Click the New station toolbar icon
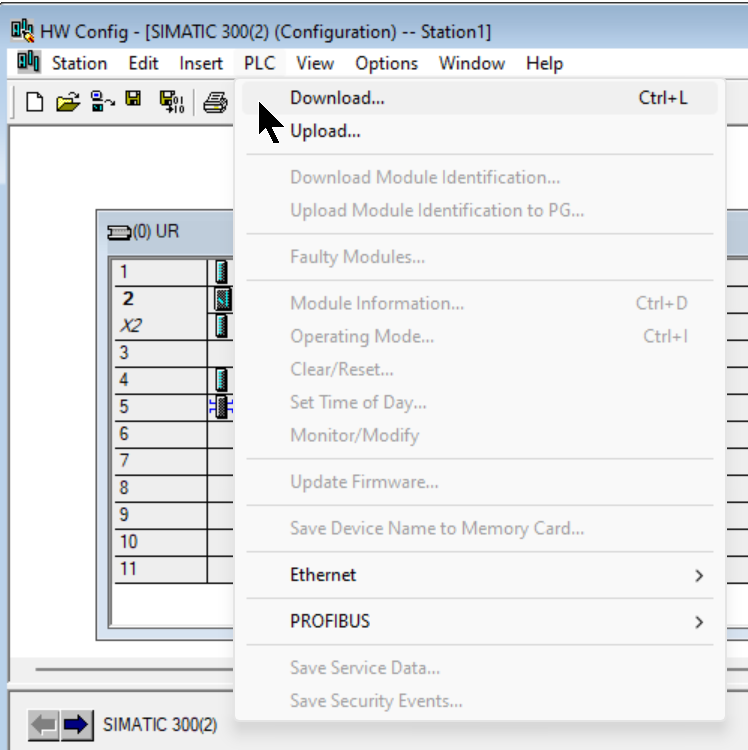The height and width of the screenshot is (750, 748). [34, 102]
